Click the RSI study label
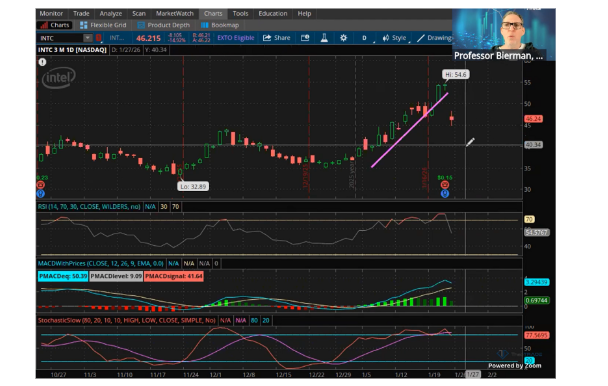The height and width of the screenshot is (386, 608). (89, 206)
